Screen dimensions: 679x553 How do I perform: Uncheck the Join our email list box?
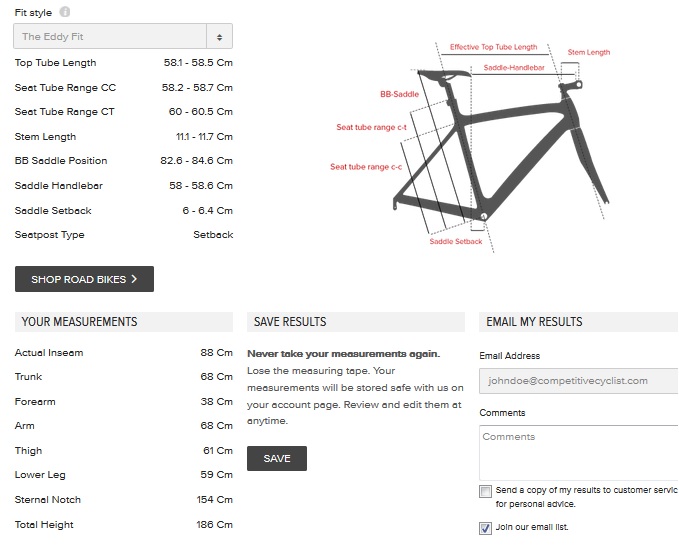point(486,528)
